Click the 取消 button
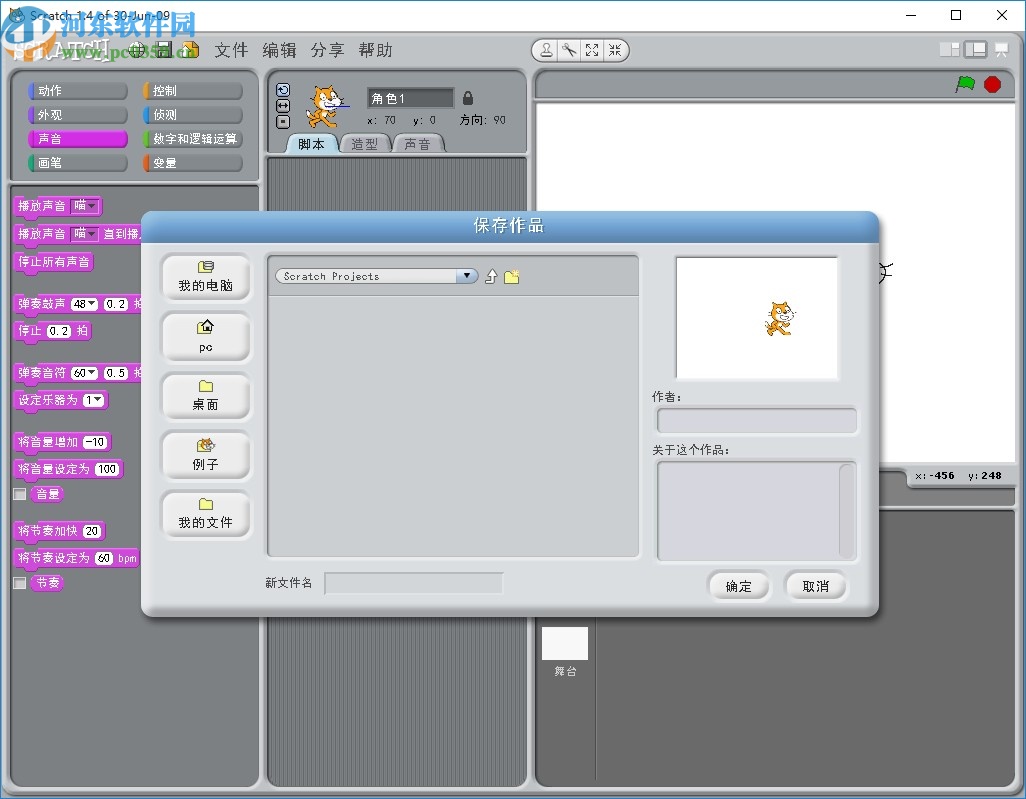The image size is (1026, 799). coord(816,587)
